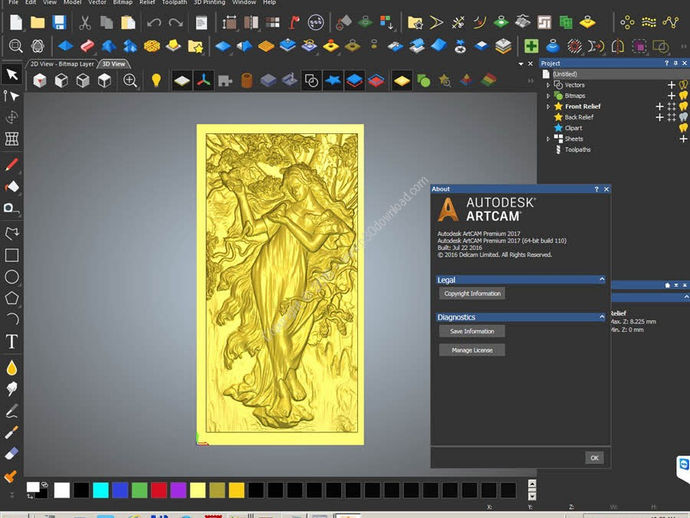Select the (Untitled) project root item

point(565,74)
